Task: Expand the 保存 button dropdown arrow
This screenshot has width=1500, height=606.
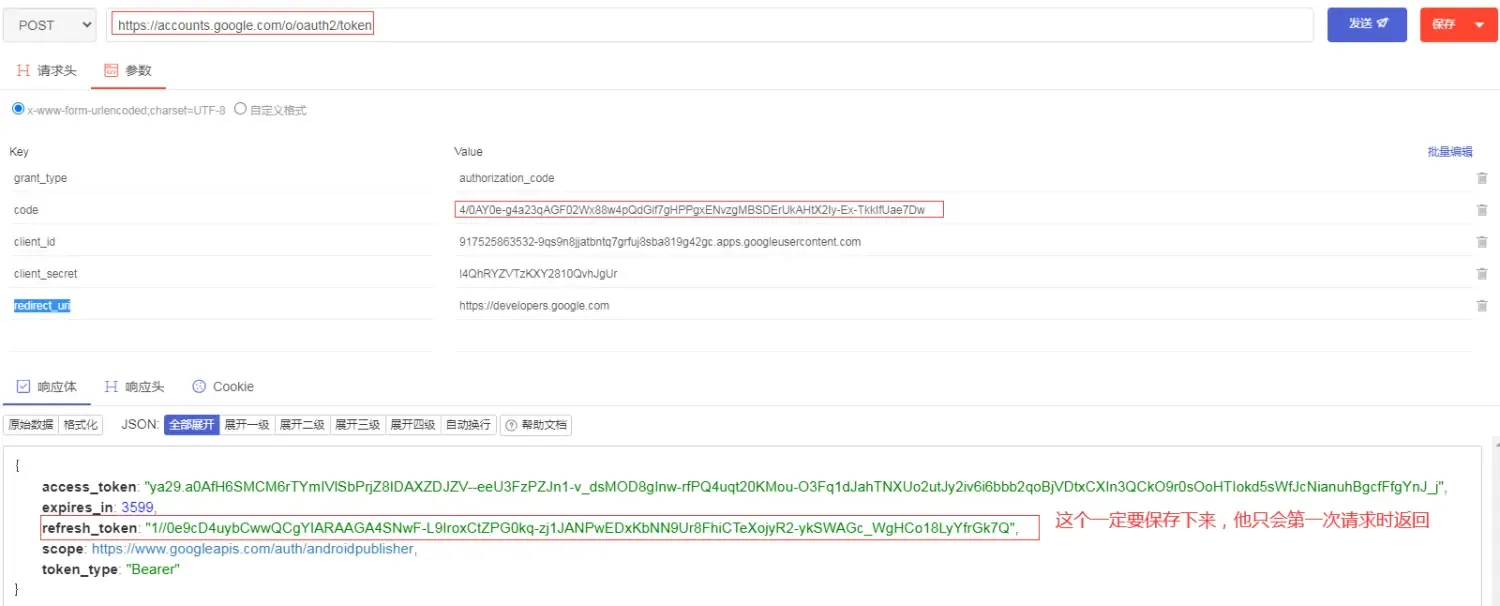Action: (1480, 25)
